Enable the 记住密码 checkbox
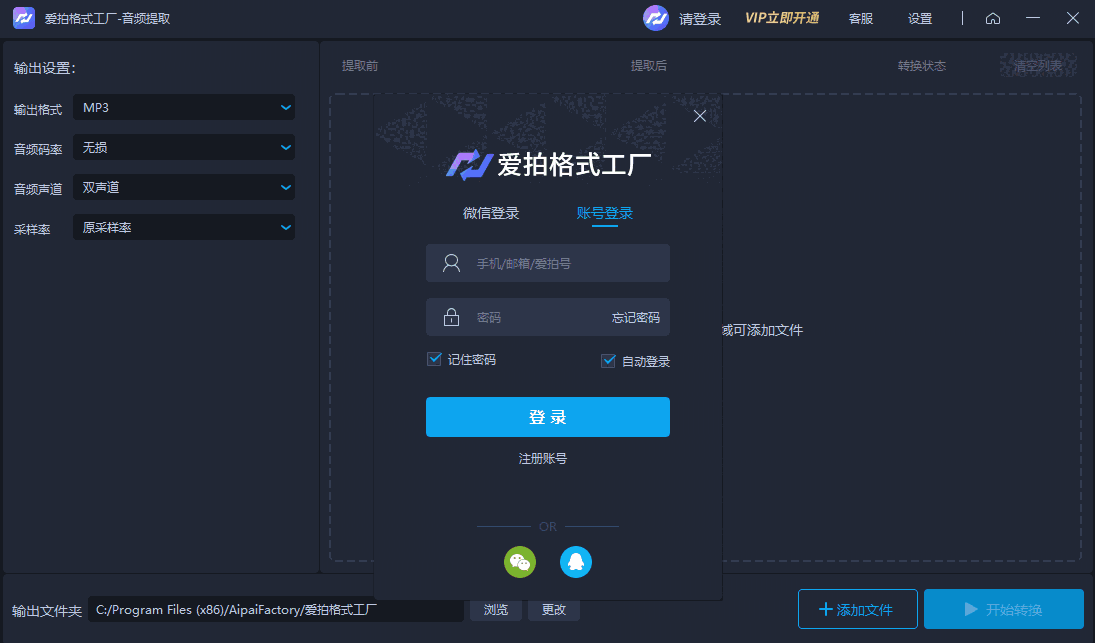This screenshot has width=1095, height=643. pyautogui.click(x=434, y=359)
